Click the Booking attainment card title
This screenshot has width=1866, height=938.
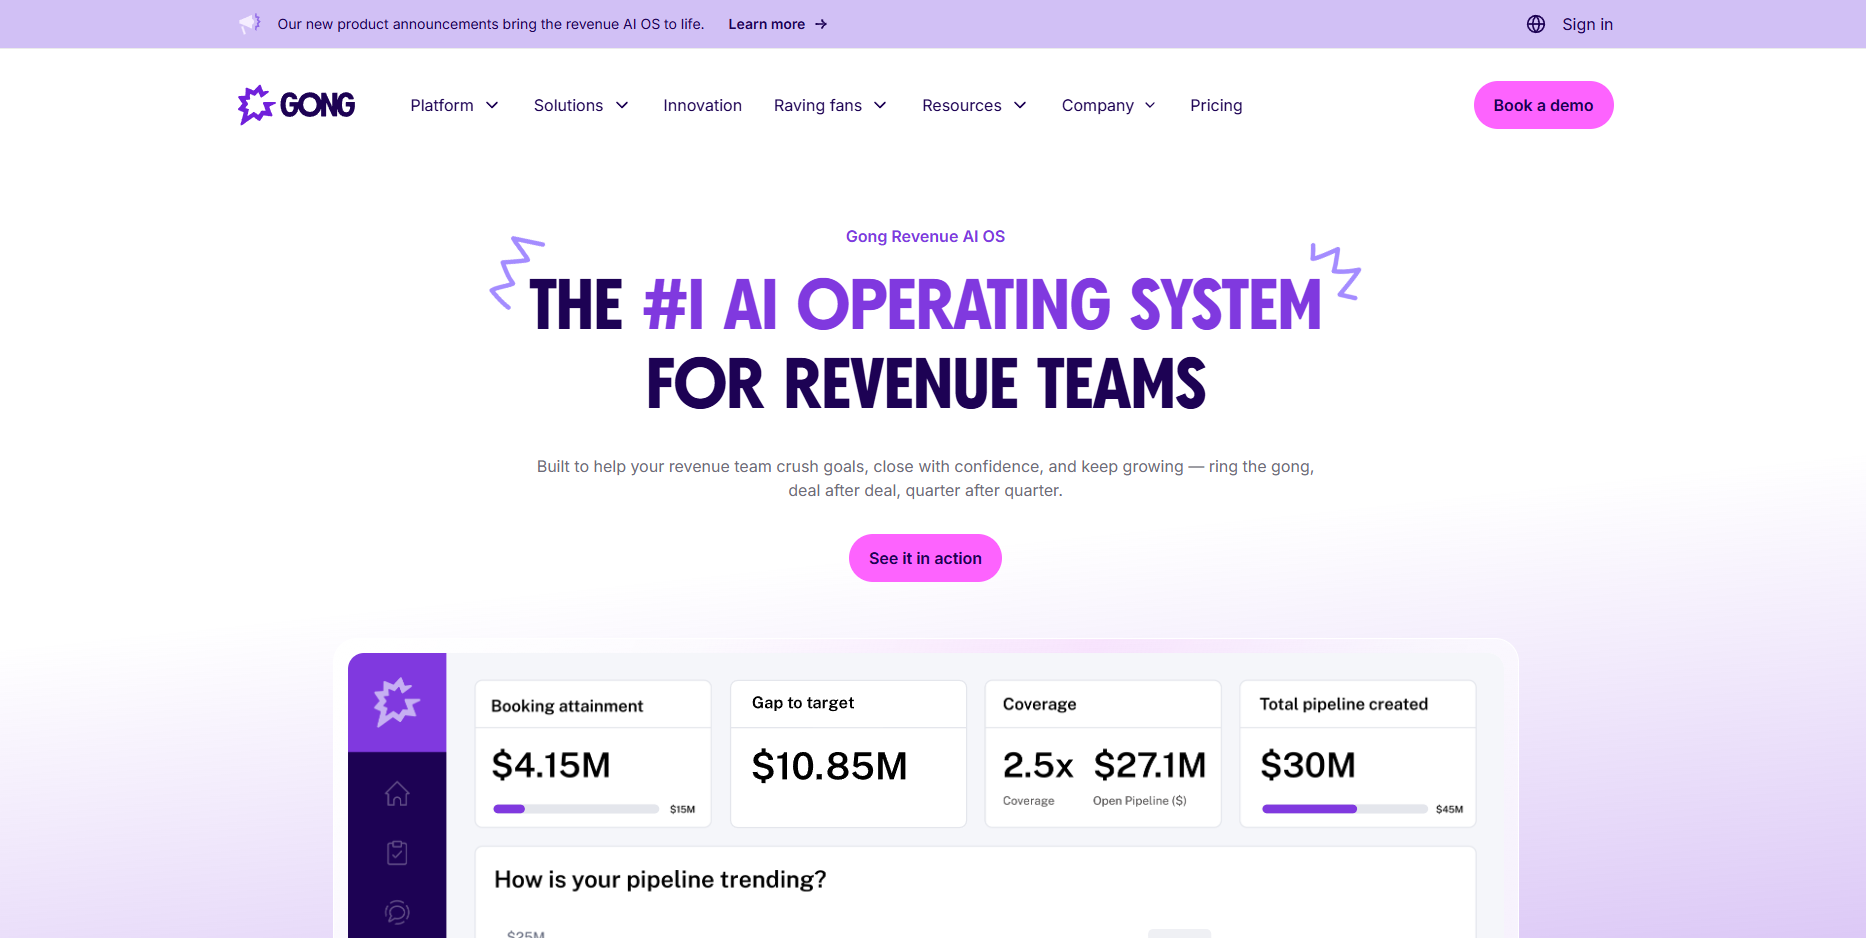(567, 706)
